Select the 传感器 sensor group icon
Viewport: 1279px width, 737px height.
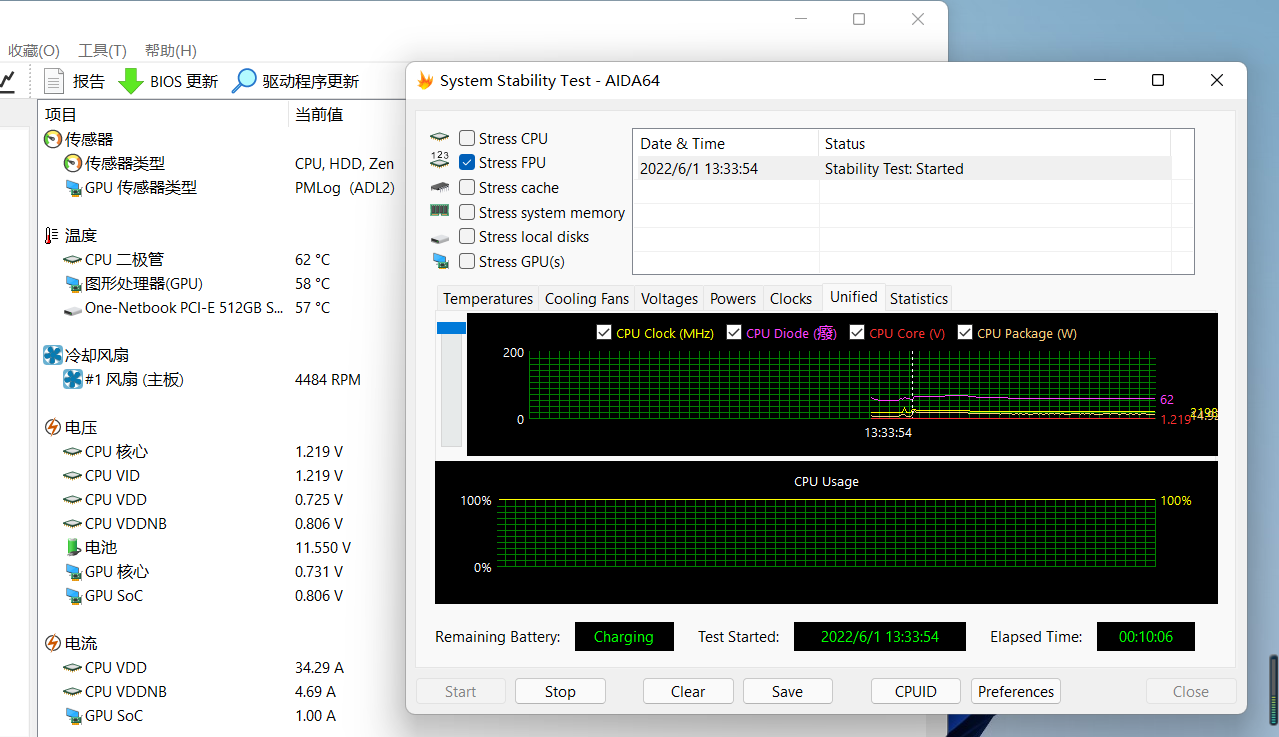point(53,139)
